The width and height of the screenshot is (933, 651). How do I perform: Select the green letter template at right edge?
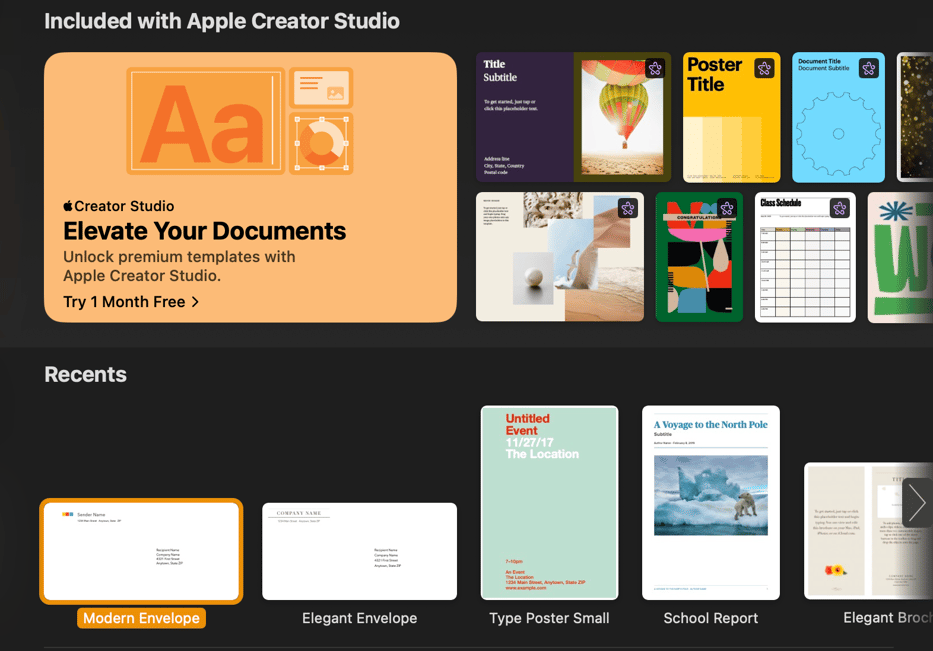tap(900, 256)
